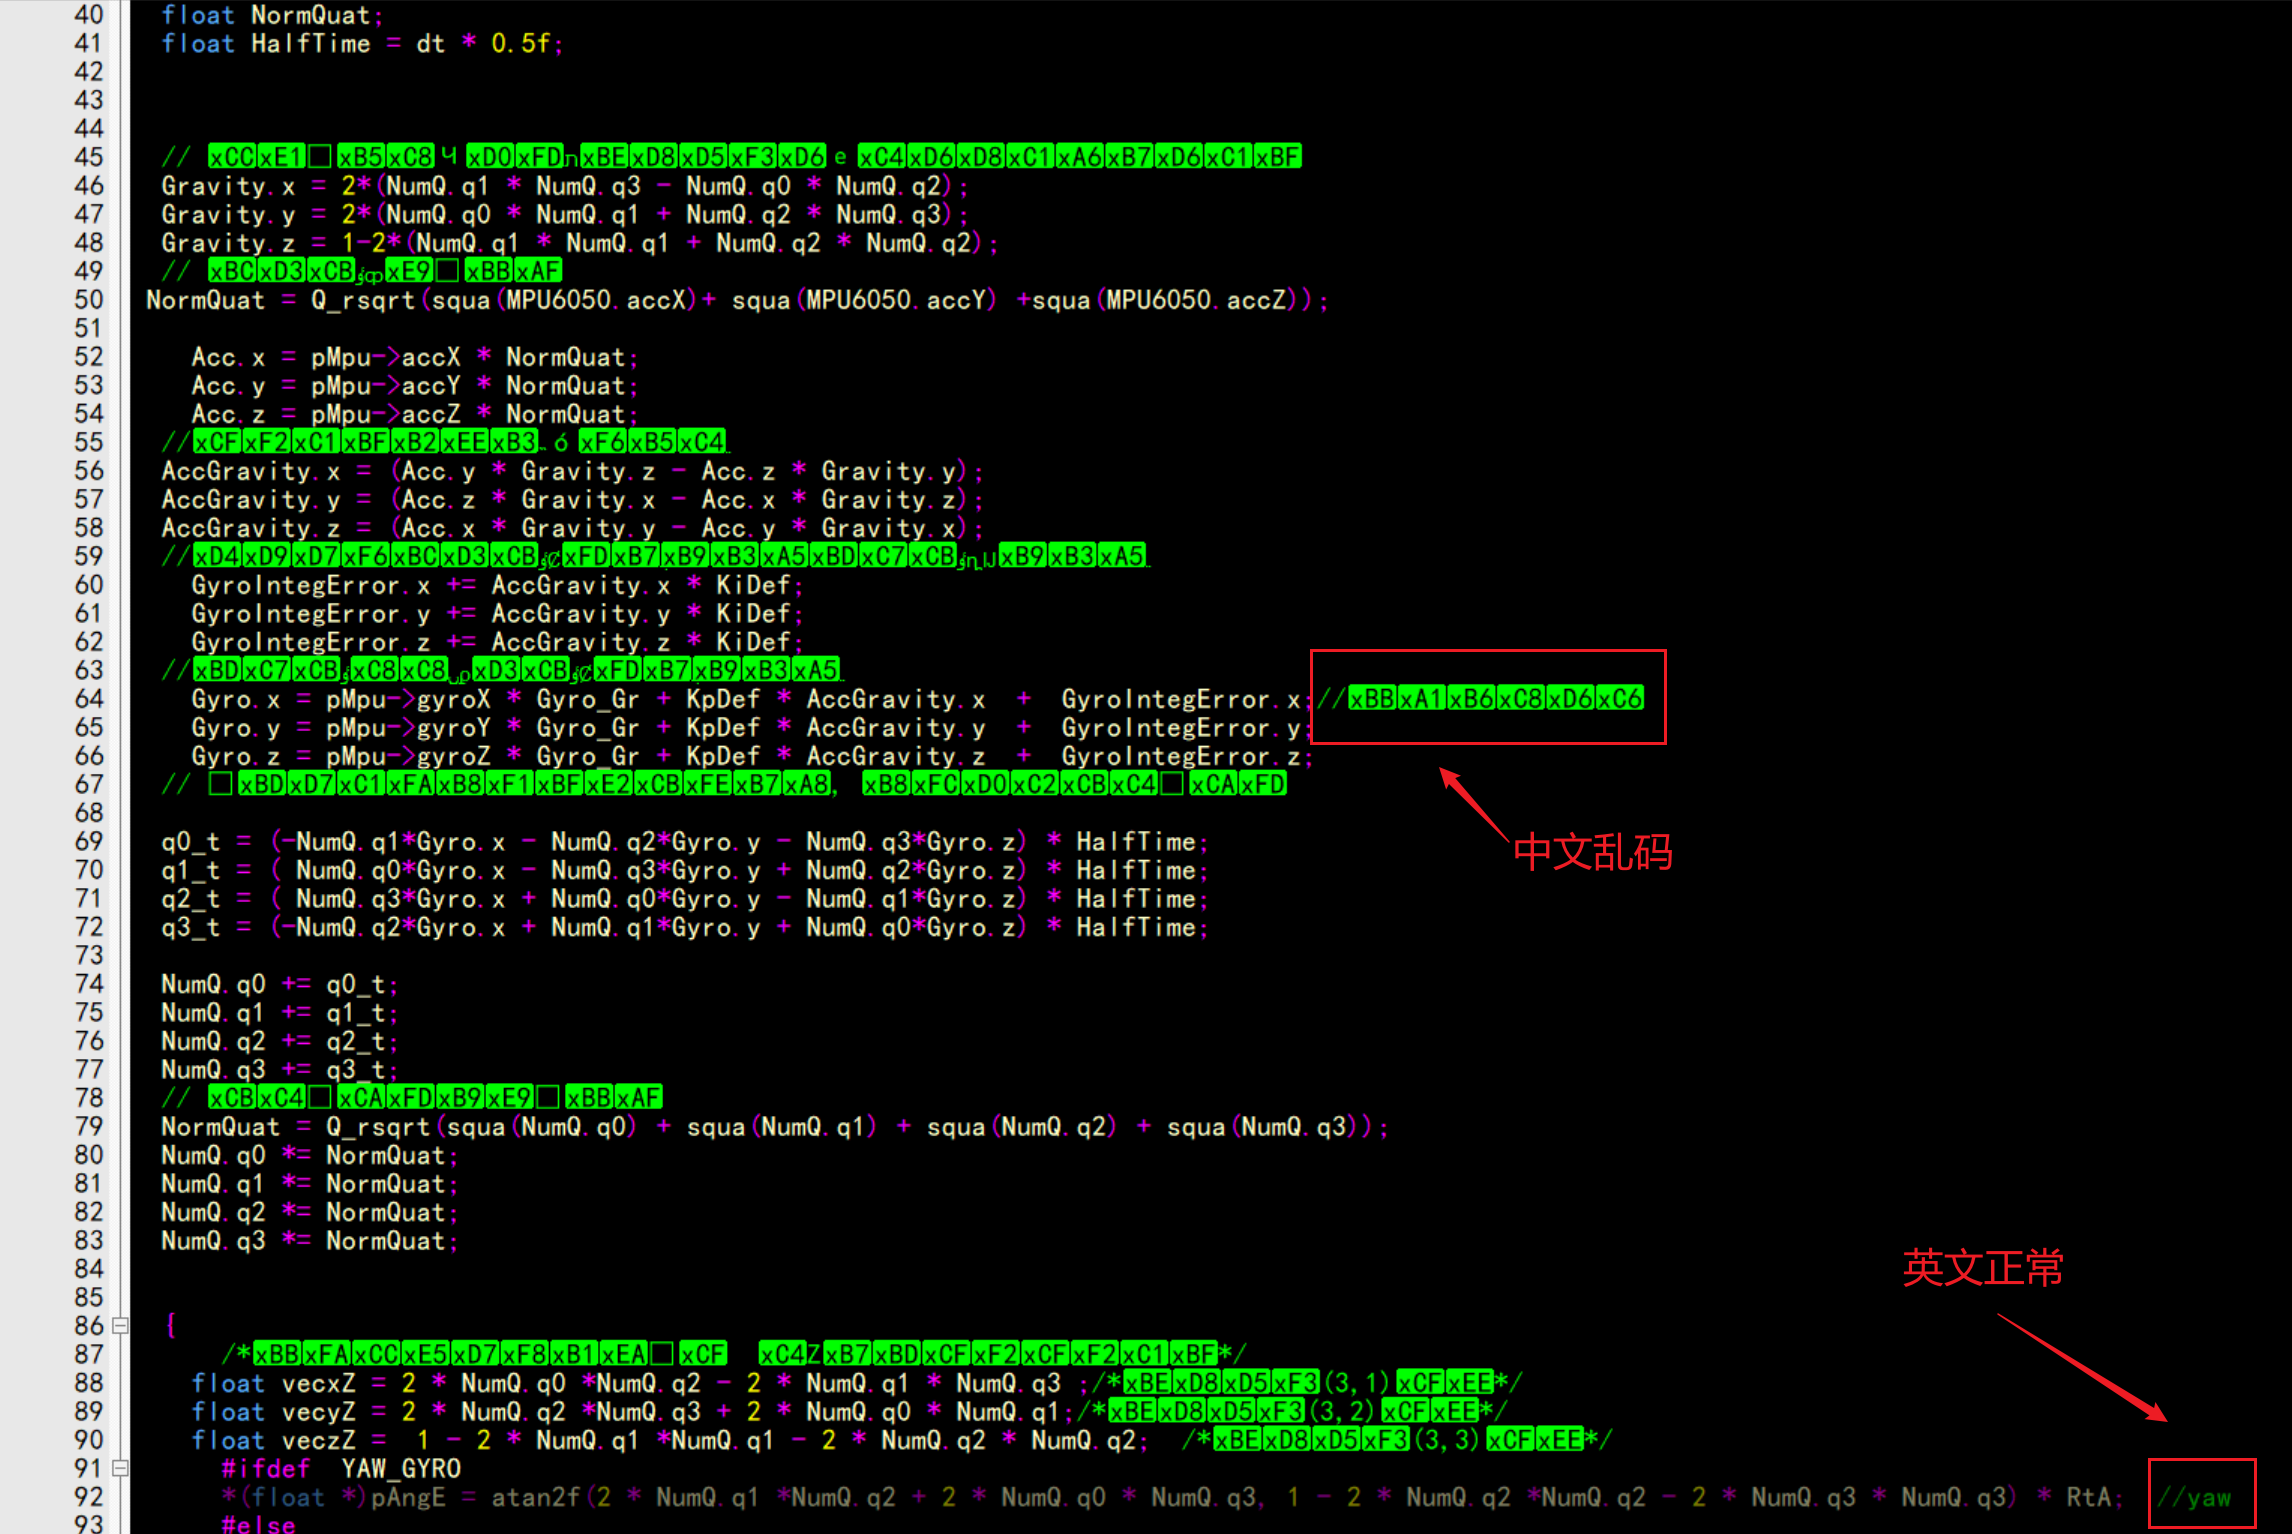Collapse the #ifdef YAW_GYRO fold at line 91
Viewport: 2292px width, 1534px height.
[x=120, y=1468]
